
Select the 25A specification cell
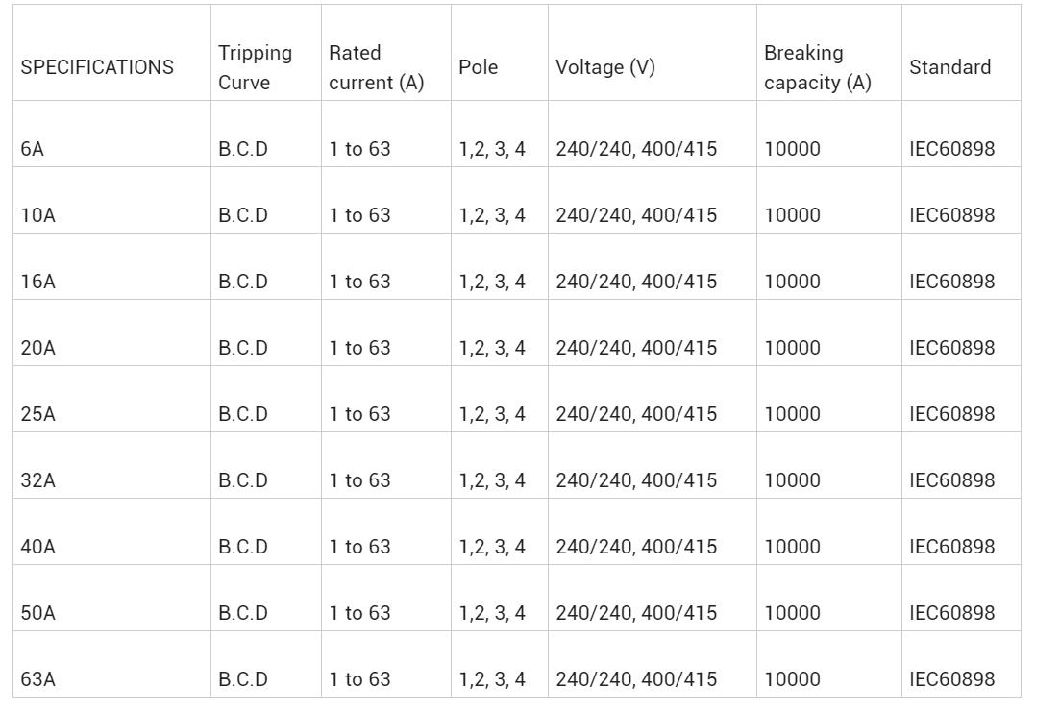[38, 414]
